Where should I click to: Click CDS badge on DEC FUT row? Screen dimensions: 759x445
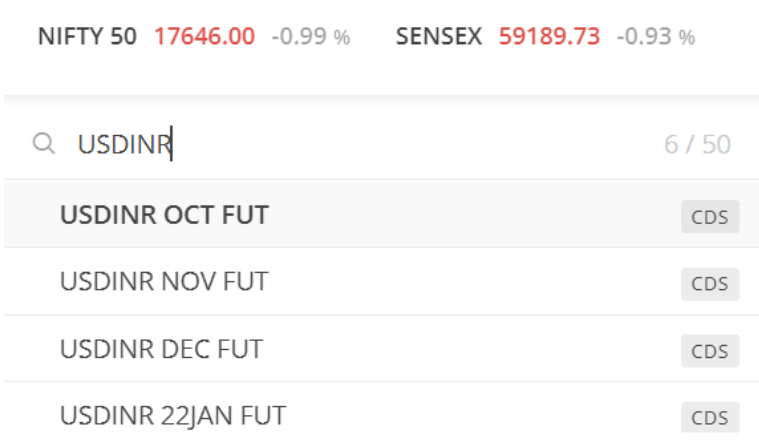[x=710, y=351]
